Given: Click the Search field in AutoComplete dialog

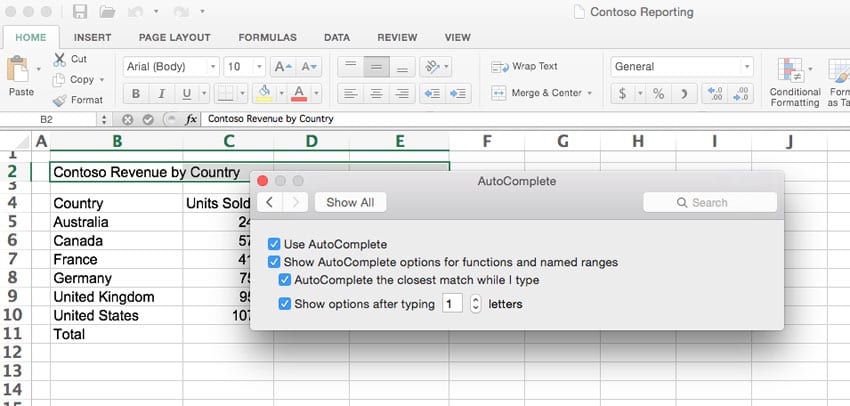Looking at the screenshot, I should [x=710, y=202].
